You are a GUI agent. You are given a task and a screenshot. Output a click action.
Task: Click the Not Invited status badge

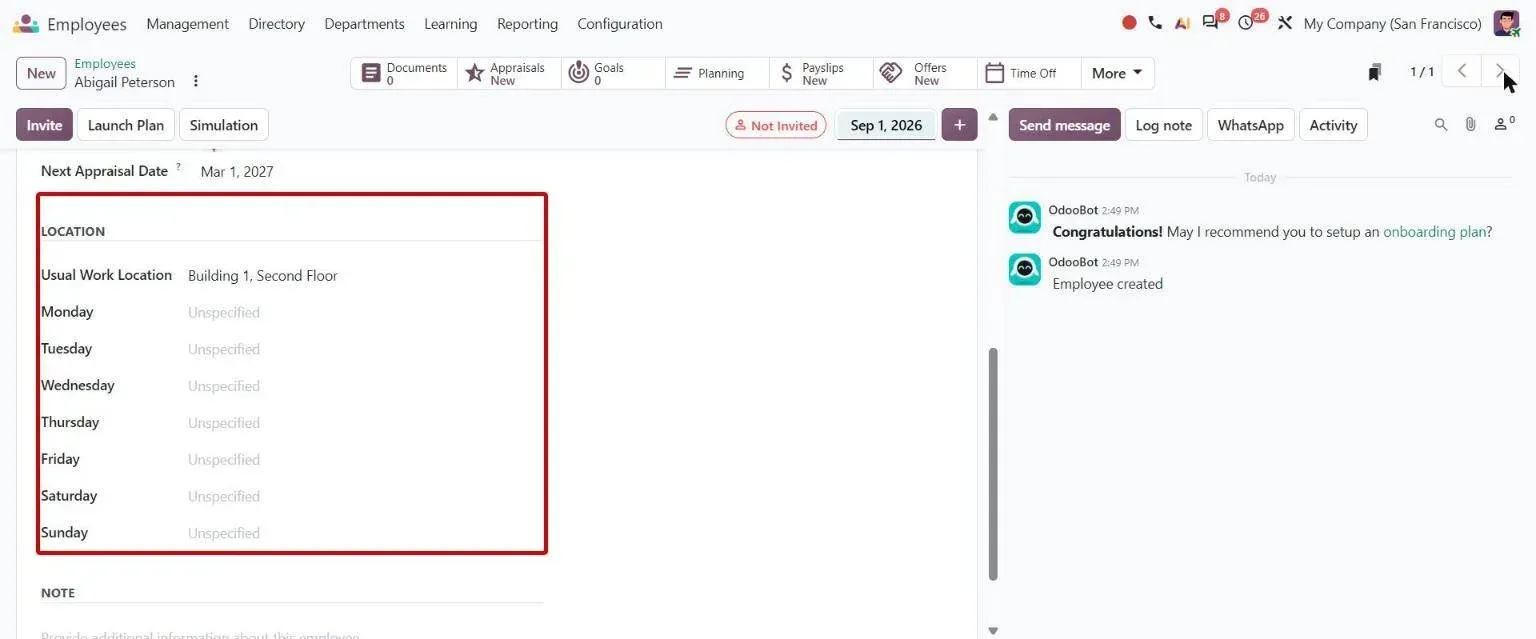coord(776,125)
